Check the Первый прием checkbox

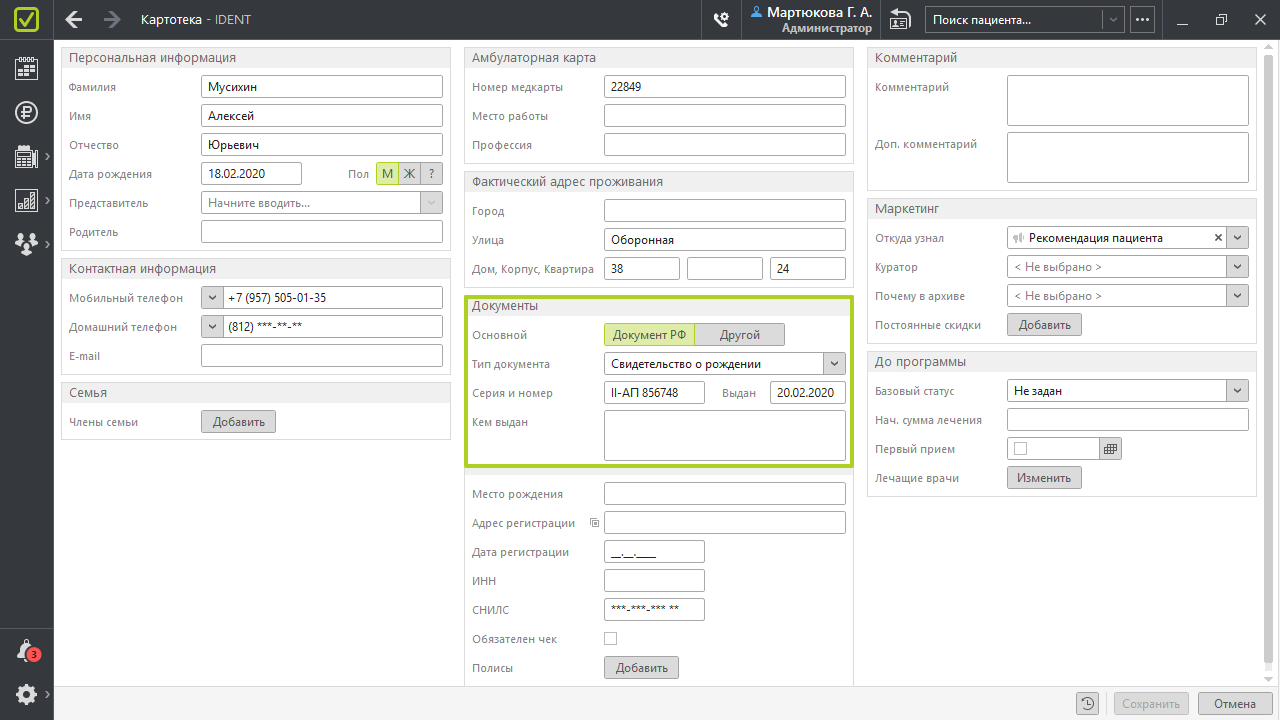1020,449
